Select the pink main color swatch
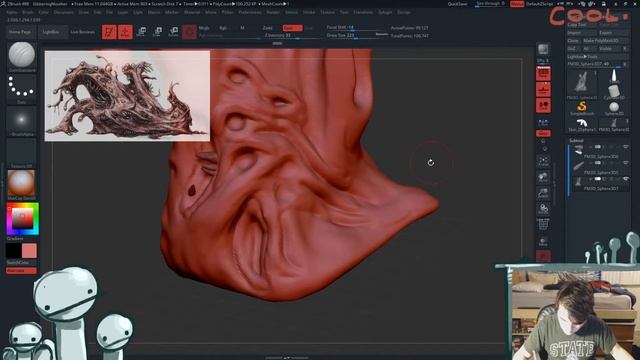This screenshot has width=640, height=360. point(29,251)
